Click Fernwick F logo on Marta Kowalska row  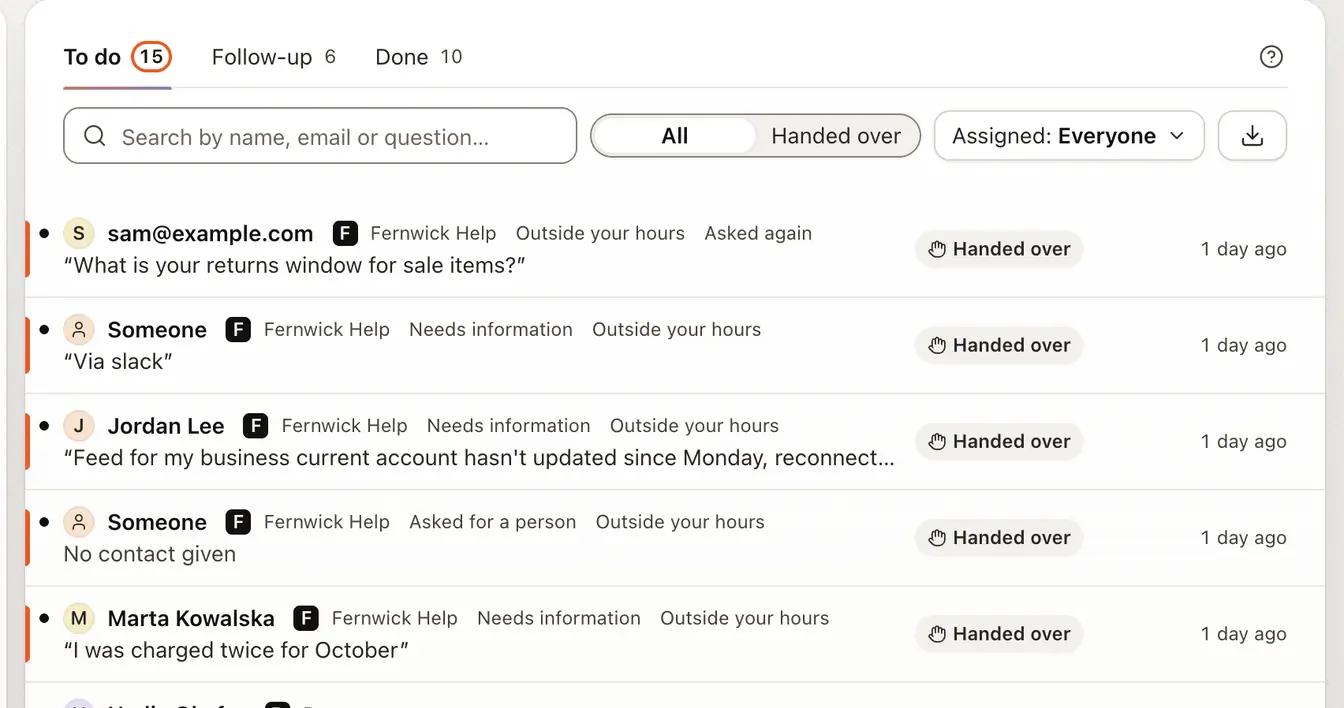click(x=306, y=618)
